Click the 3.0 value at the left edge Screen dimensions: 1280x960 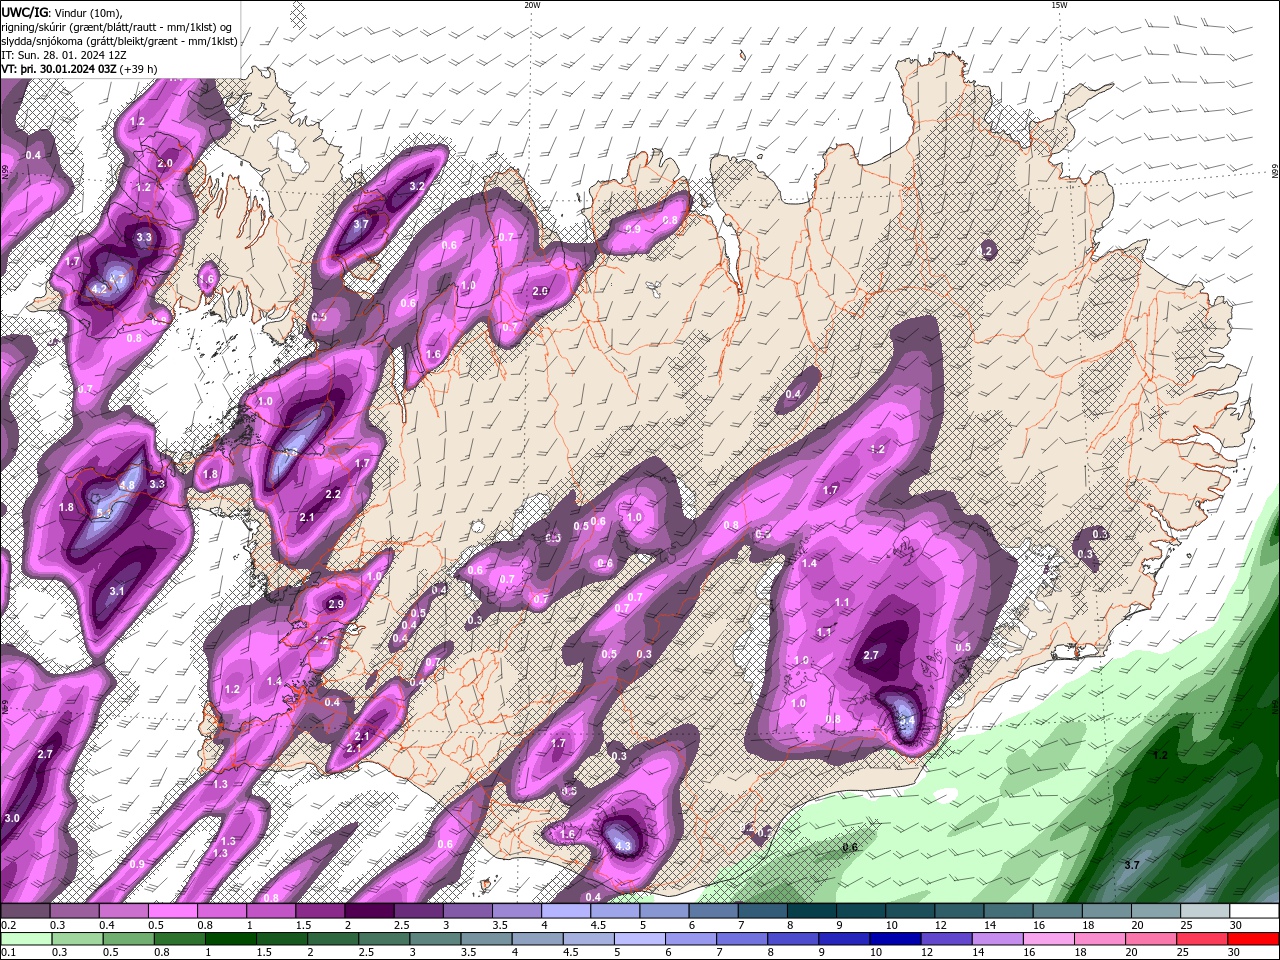pos(12,818)
